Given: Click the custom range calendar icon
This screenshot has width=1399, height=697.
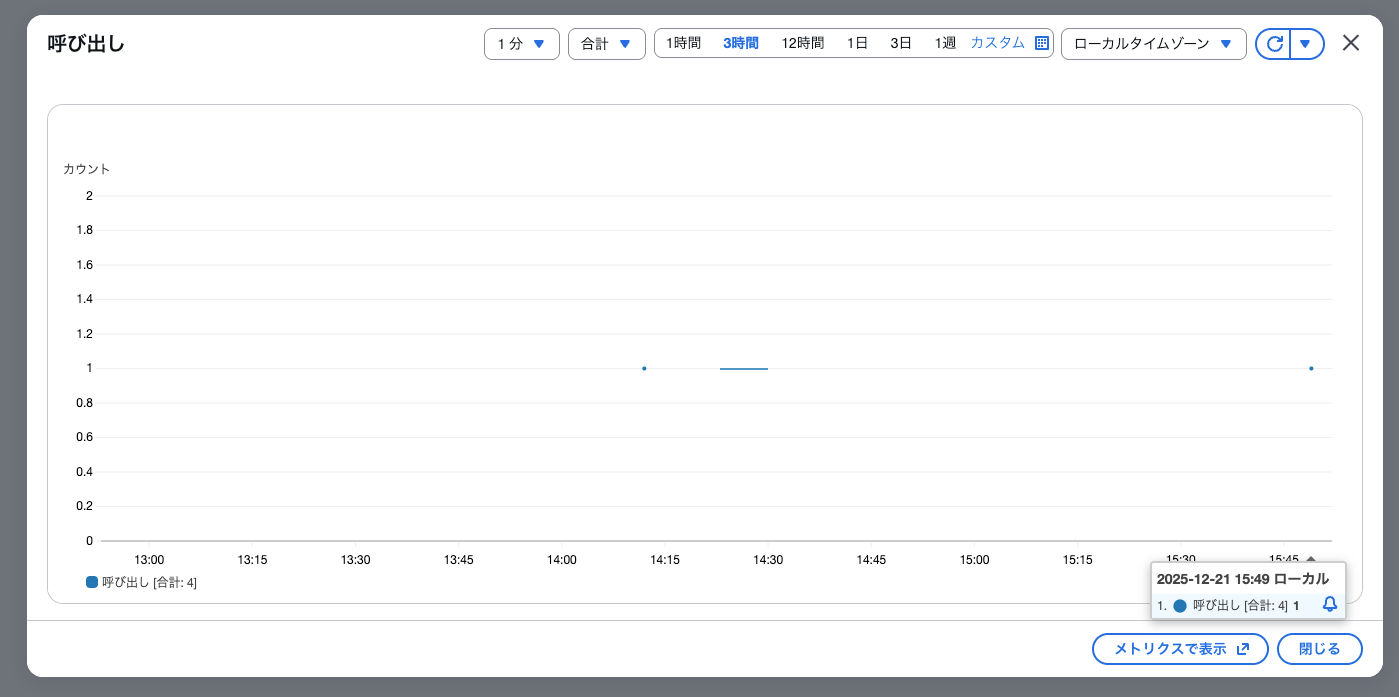Looking at the screenshot, I should point(1041,43).
